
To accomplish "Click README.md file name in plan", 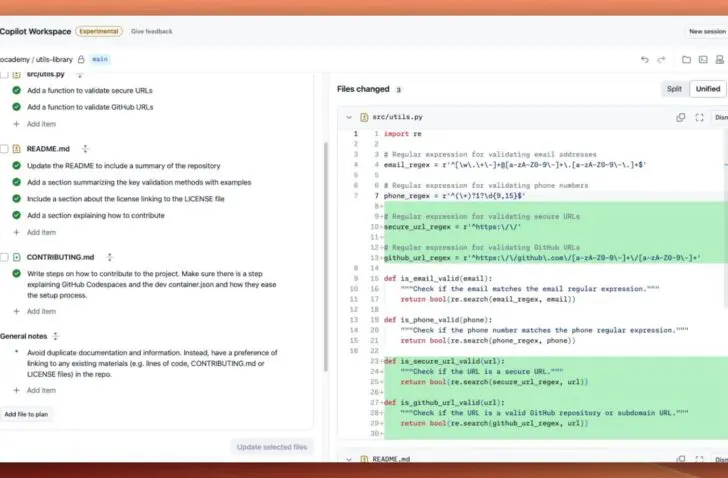I will pos(48,149).
